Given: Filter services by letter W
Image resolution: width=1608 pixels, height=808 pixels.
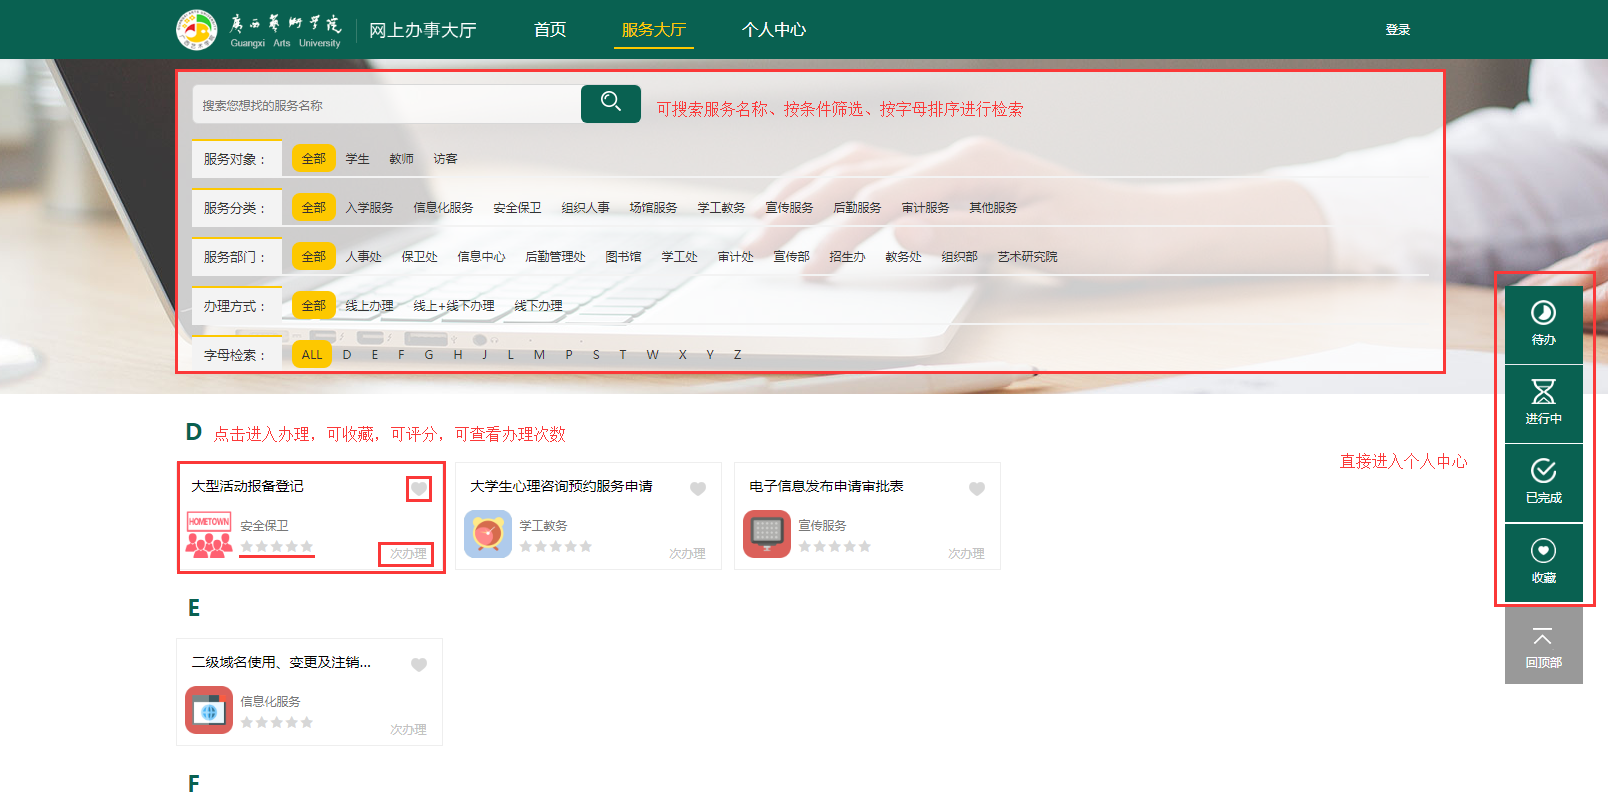Looking at the screenshot, I should 653,354.
